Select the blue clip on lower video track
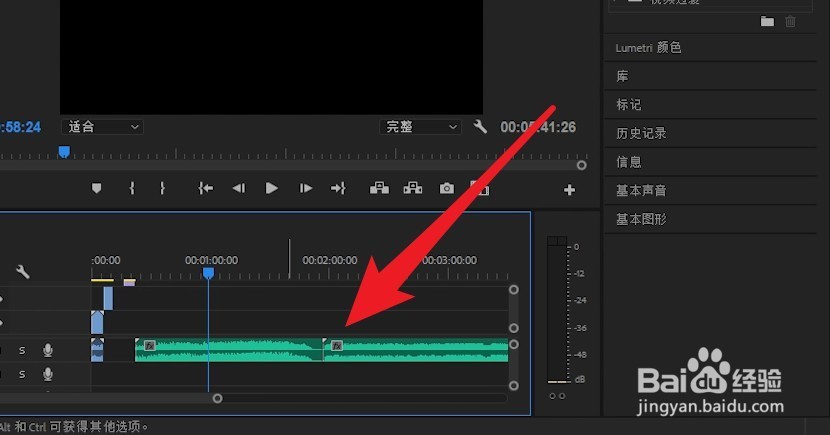 click(x=97, y=322)
